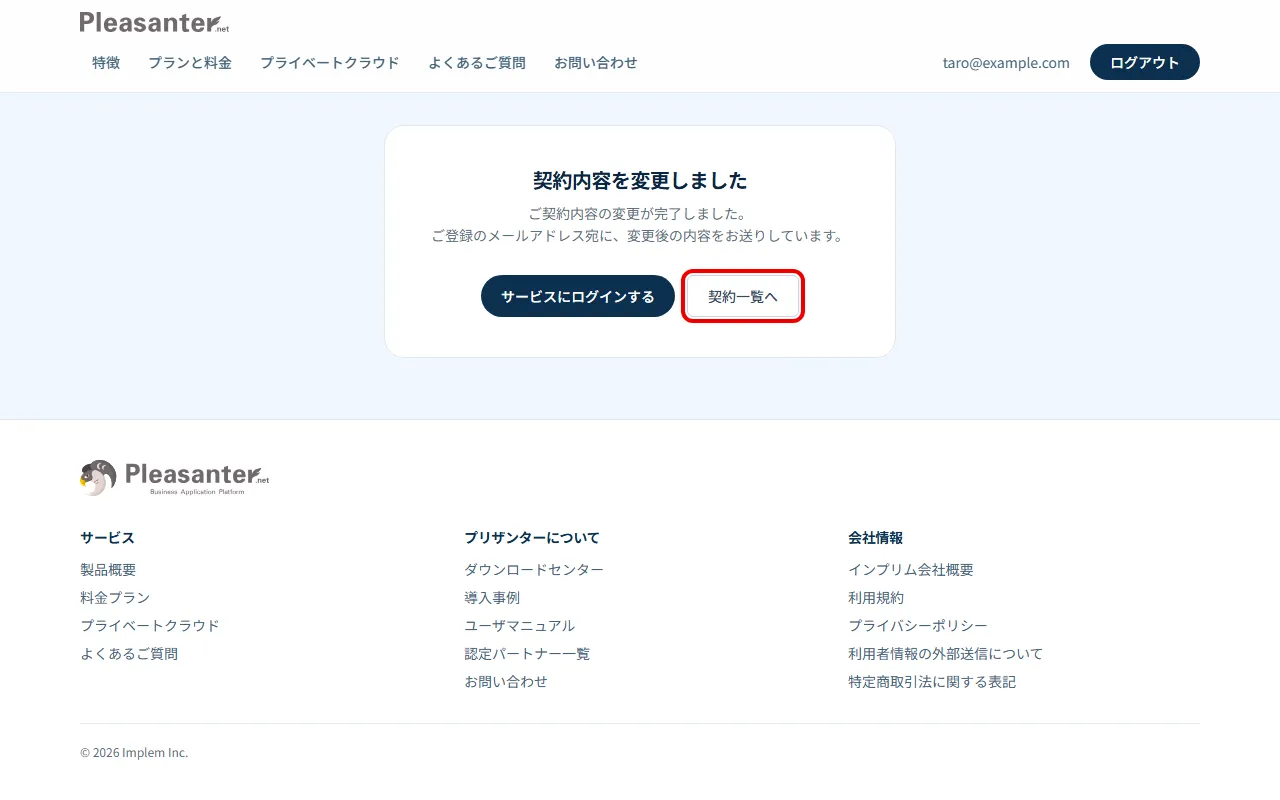Click the お問い合わせ footer link

506,682
